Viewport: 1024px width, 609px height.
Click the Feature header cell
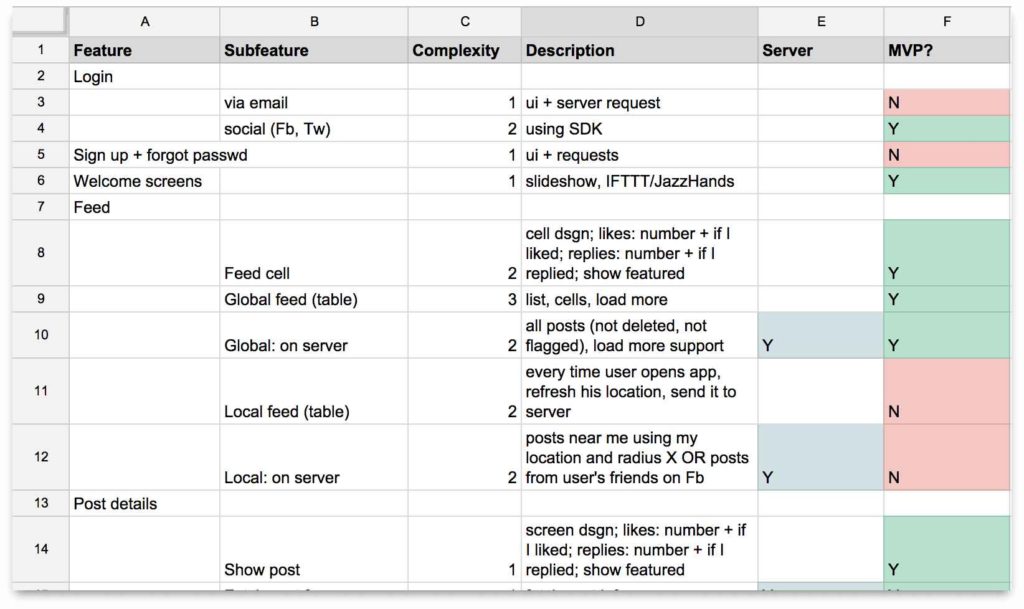coord(145,50)
